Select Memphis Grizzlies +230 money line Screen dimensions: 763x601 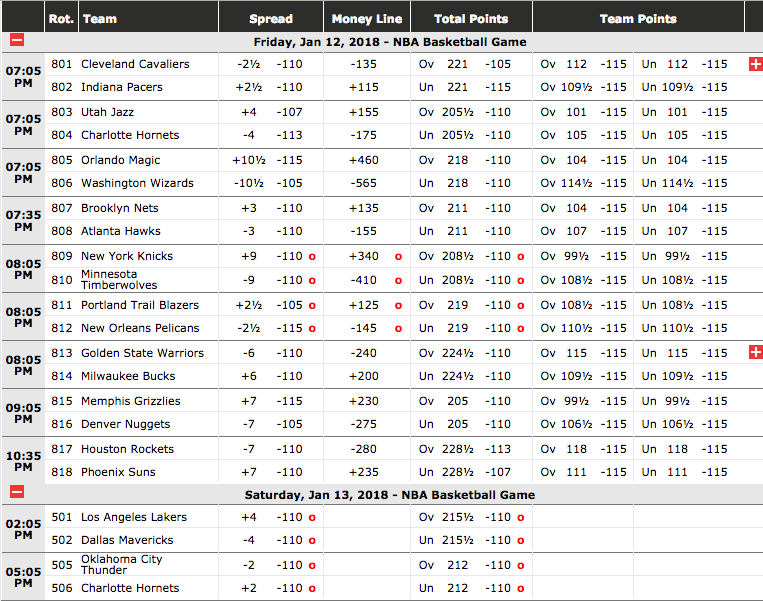364,401
